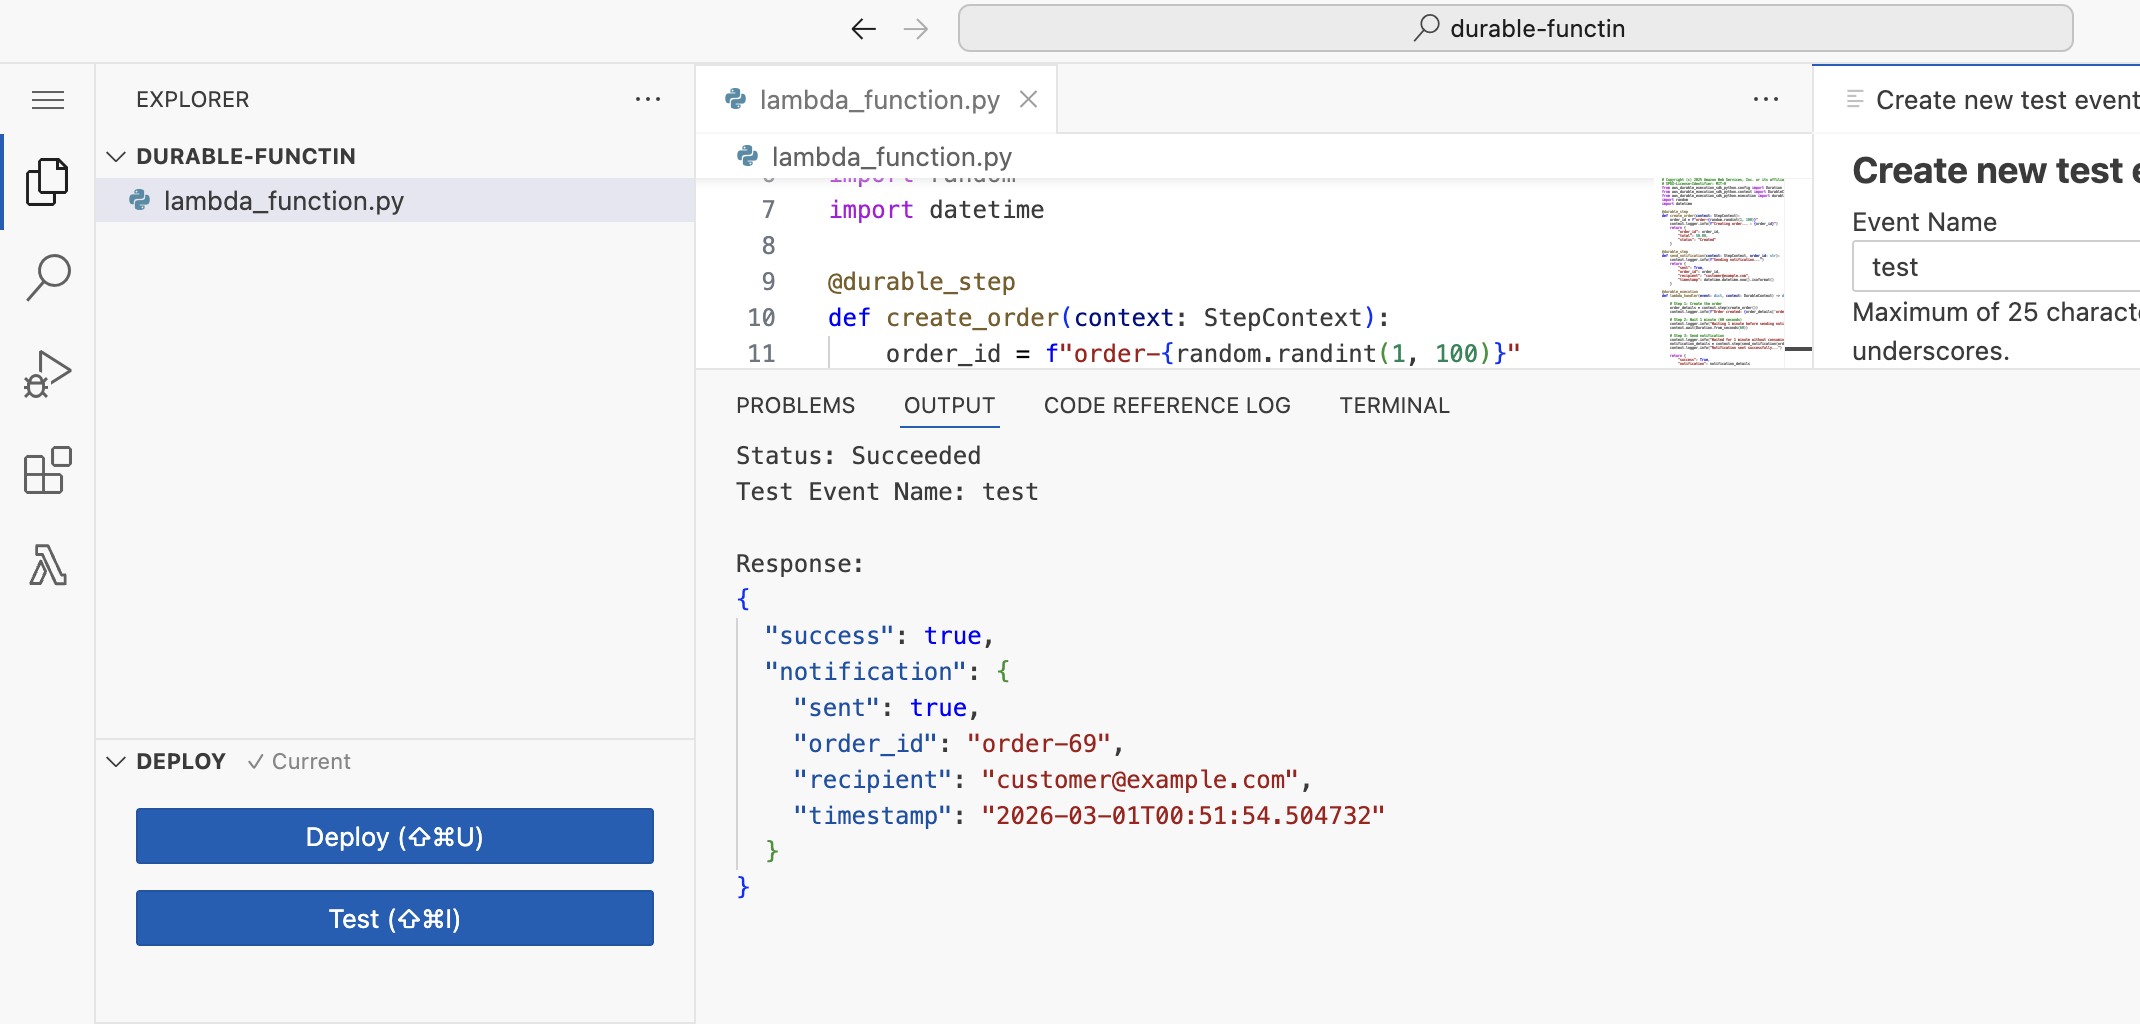This screenshot has width=2140, height=1024.
Task: Select the Explorer files icon
Action: [47, 182]
